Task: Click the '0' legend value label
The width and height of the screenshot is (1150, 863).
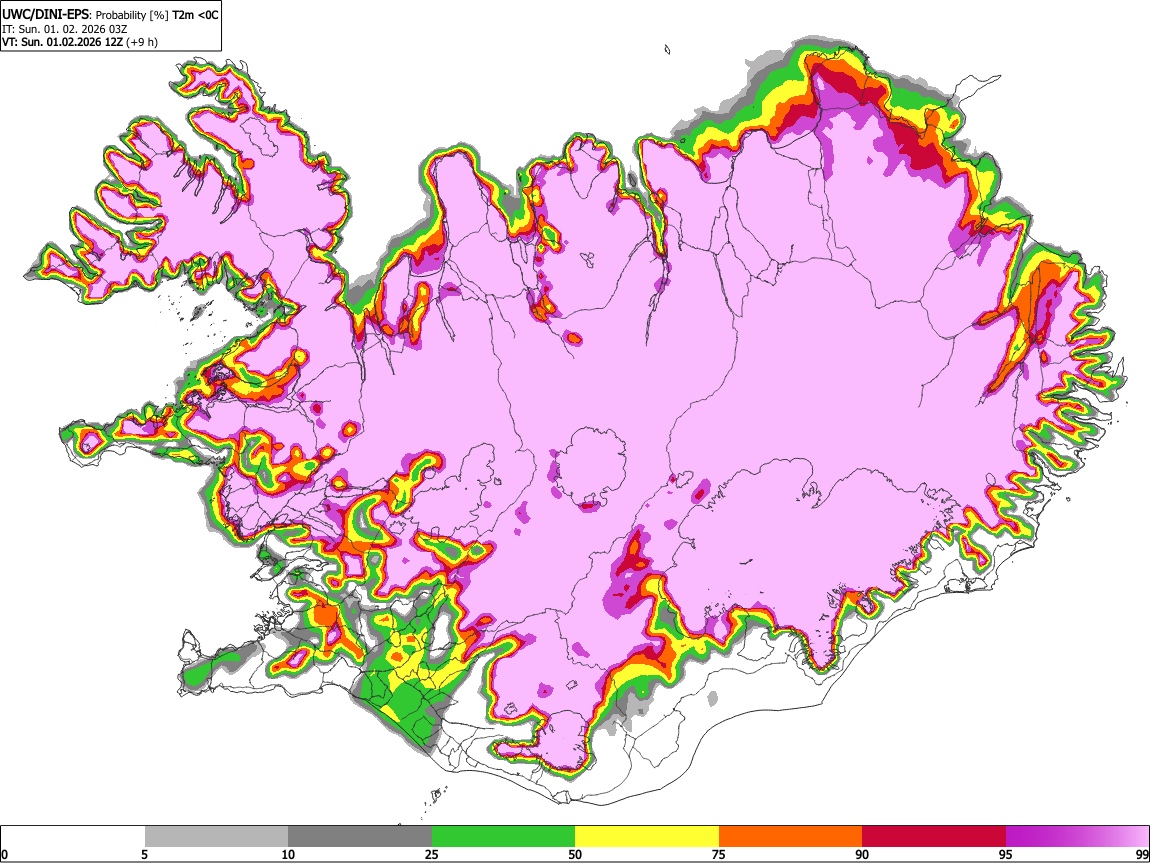Action: click(4, 855)
